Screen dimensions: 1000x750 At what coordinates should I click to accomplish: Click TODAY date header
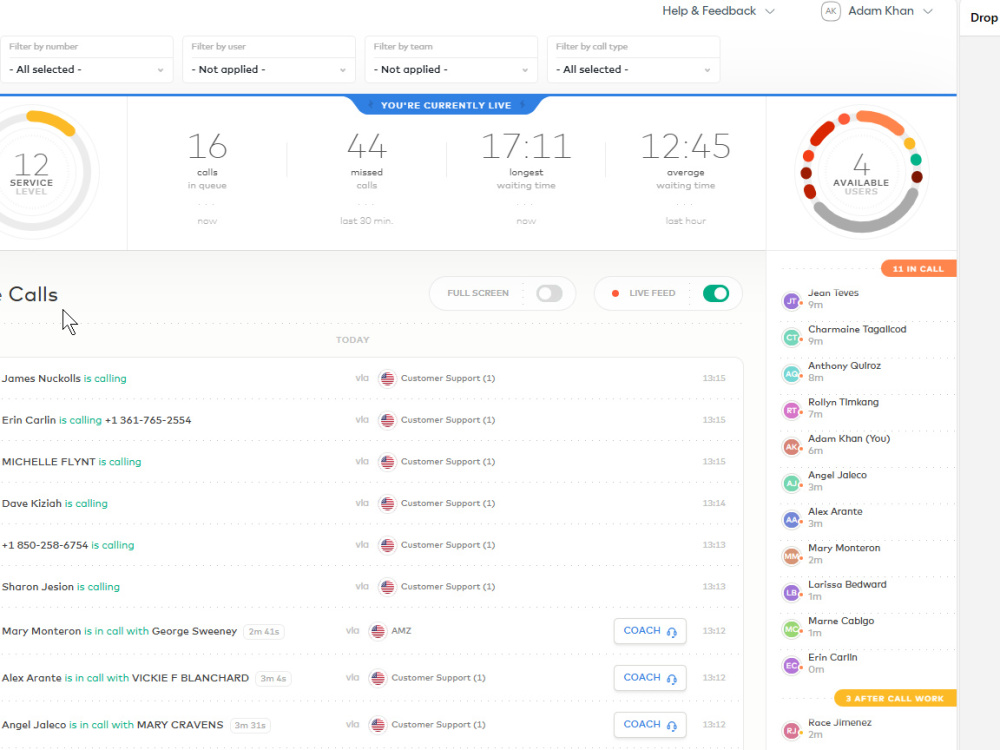(353, 340)
